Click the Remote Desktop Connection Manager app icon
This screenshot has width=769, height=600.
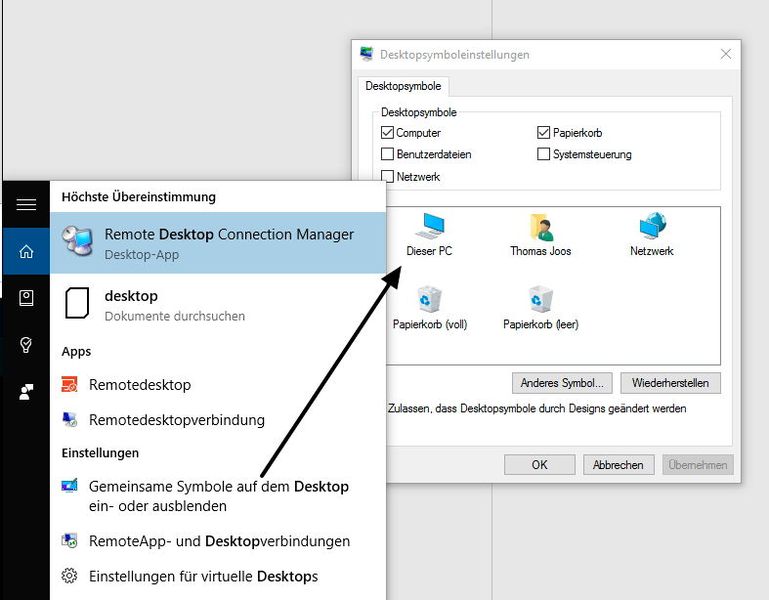pyautogui.click(x=77, y=240)
